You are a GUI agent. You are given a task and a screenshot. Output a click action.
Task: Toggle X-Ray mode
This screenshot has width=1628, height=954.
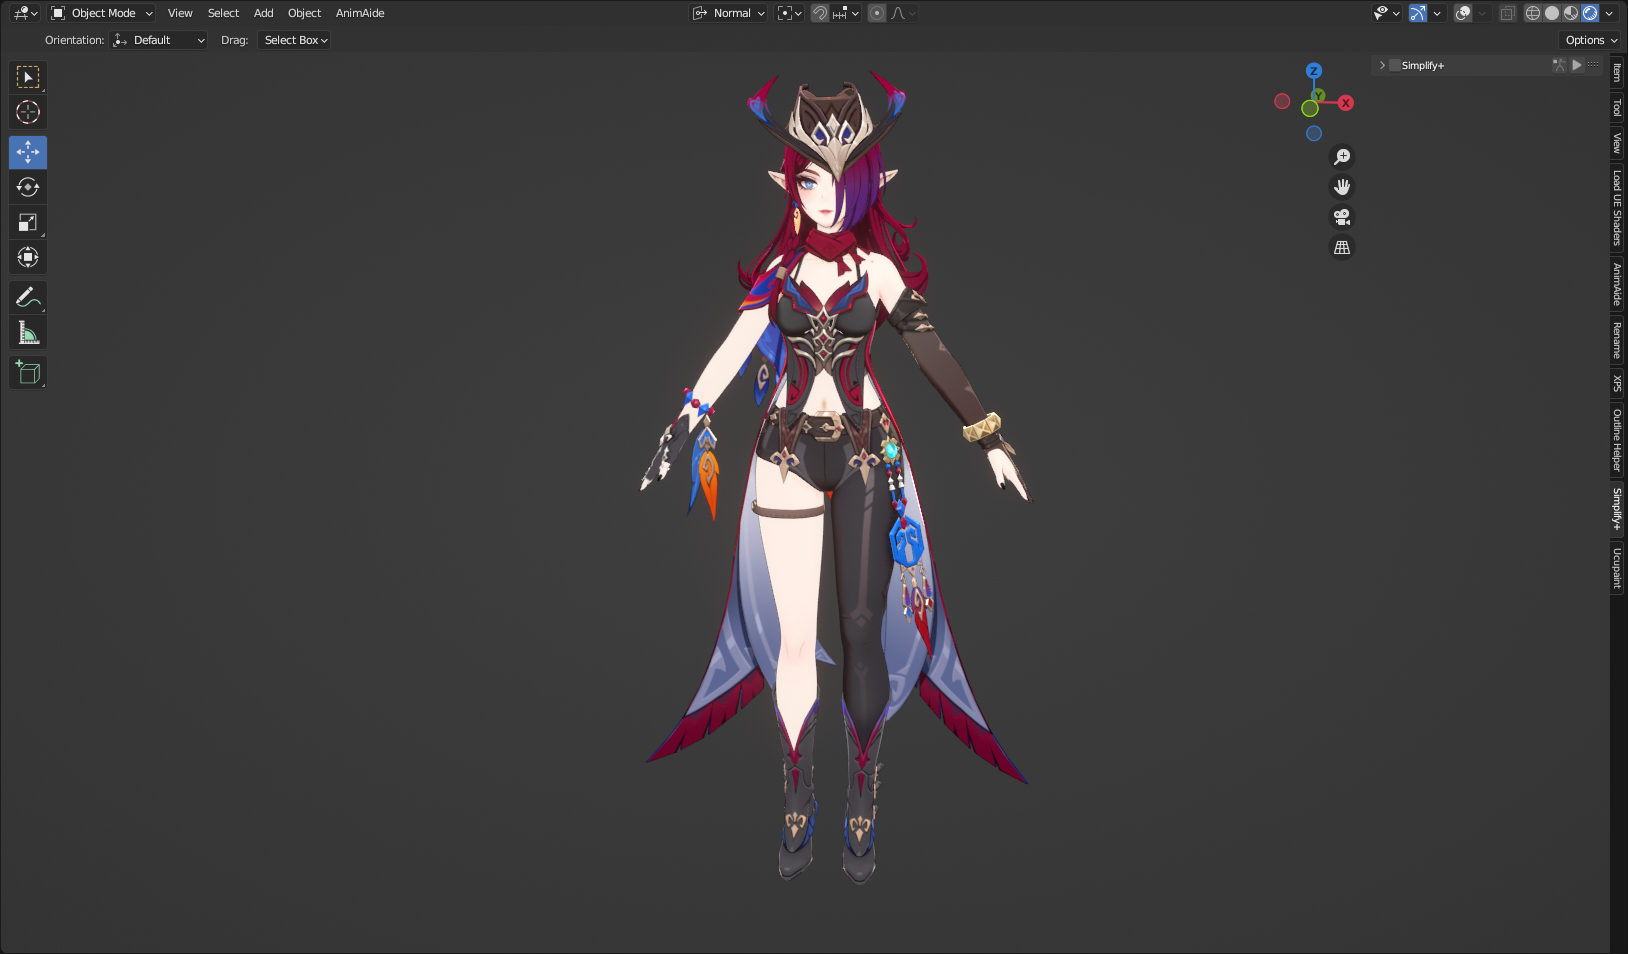pos(1507,13)
